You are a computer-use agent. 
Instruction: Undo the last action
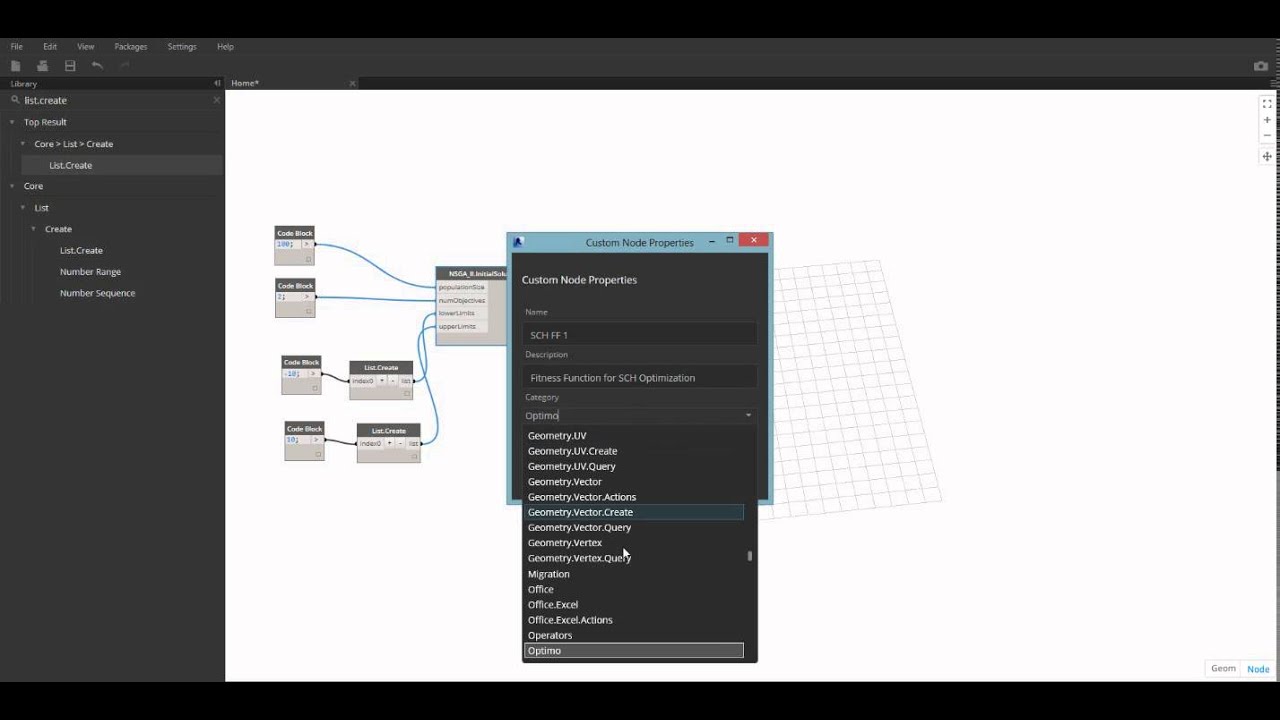pos(97,65)
